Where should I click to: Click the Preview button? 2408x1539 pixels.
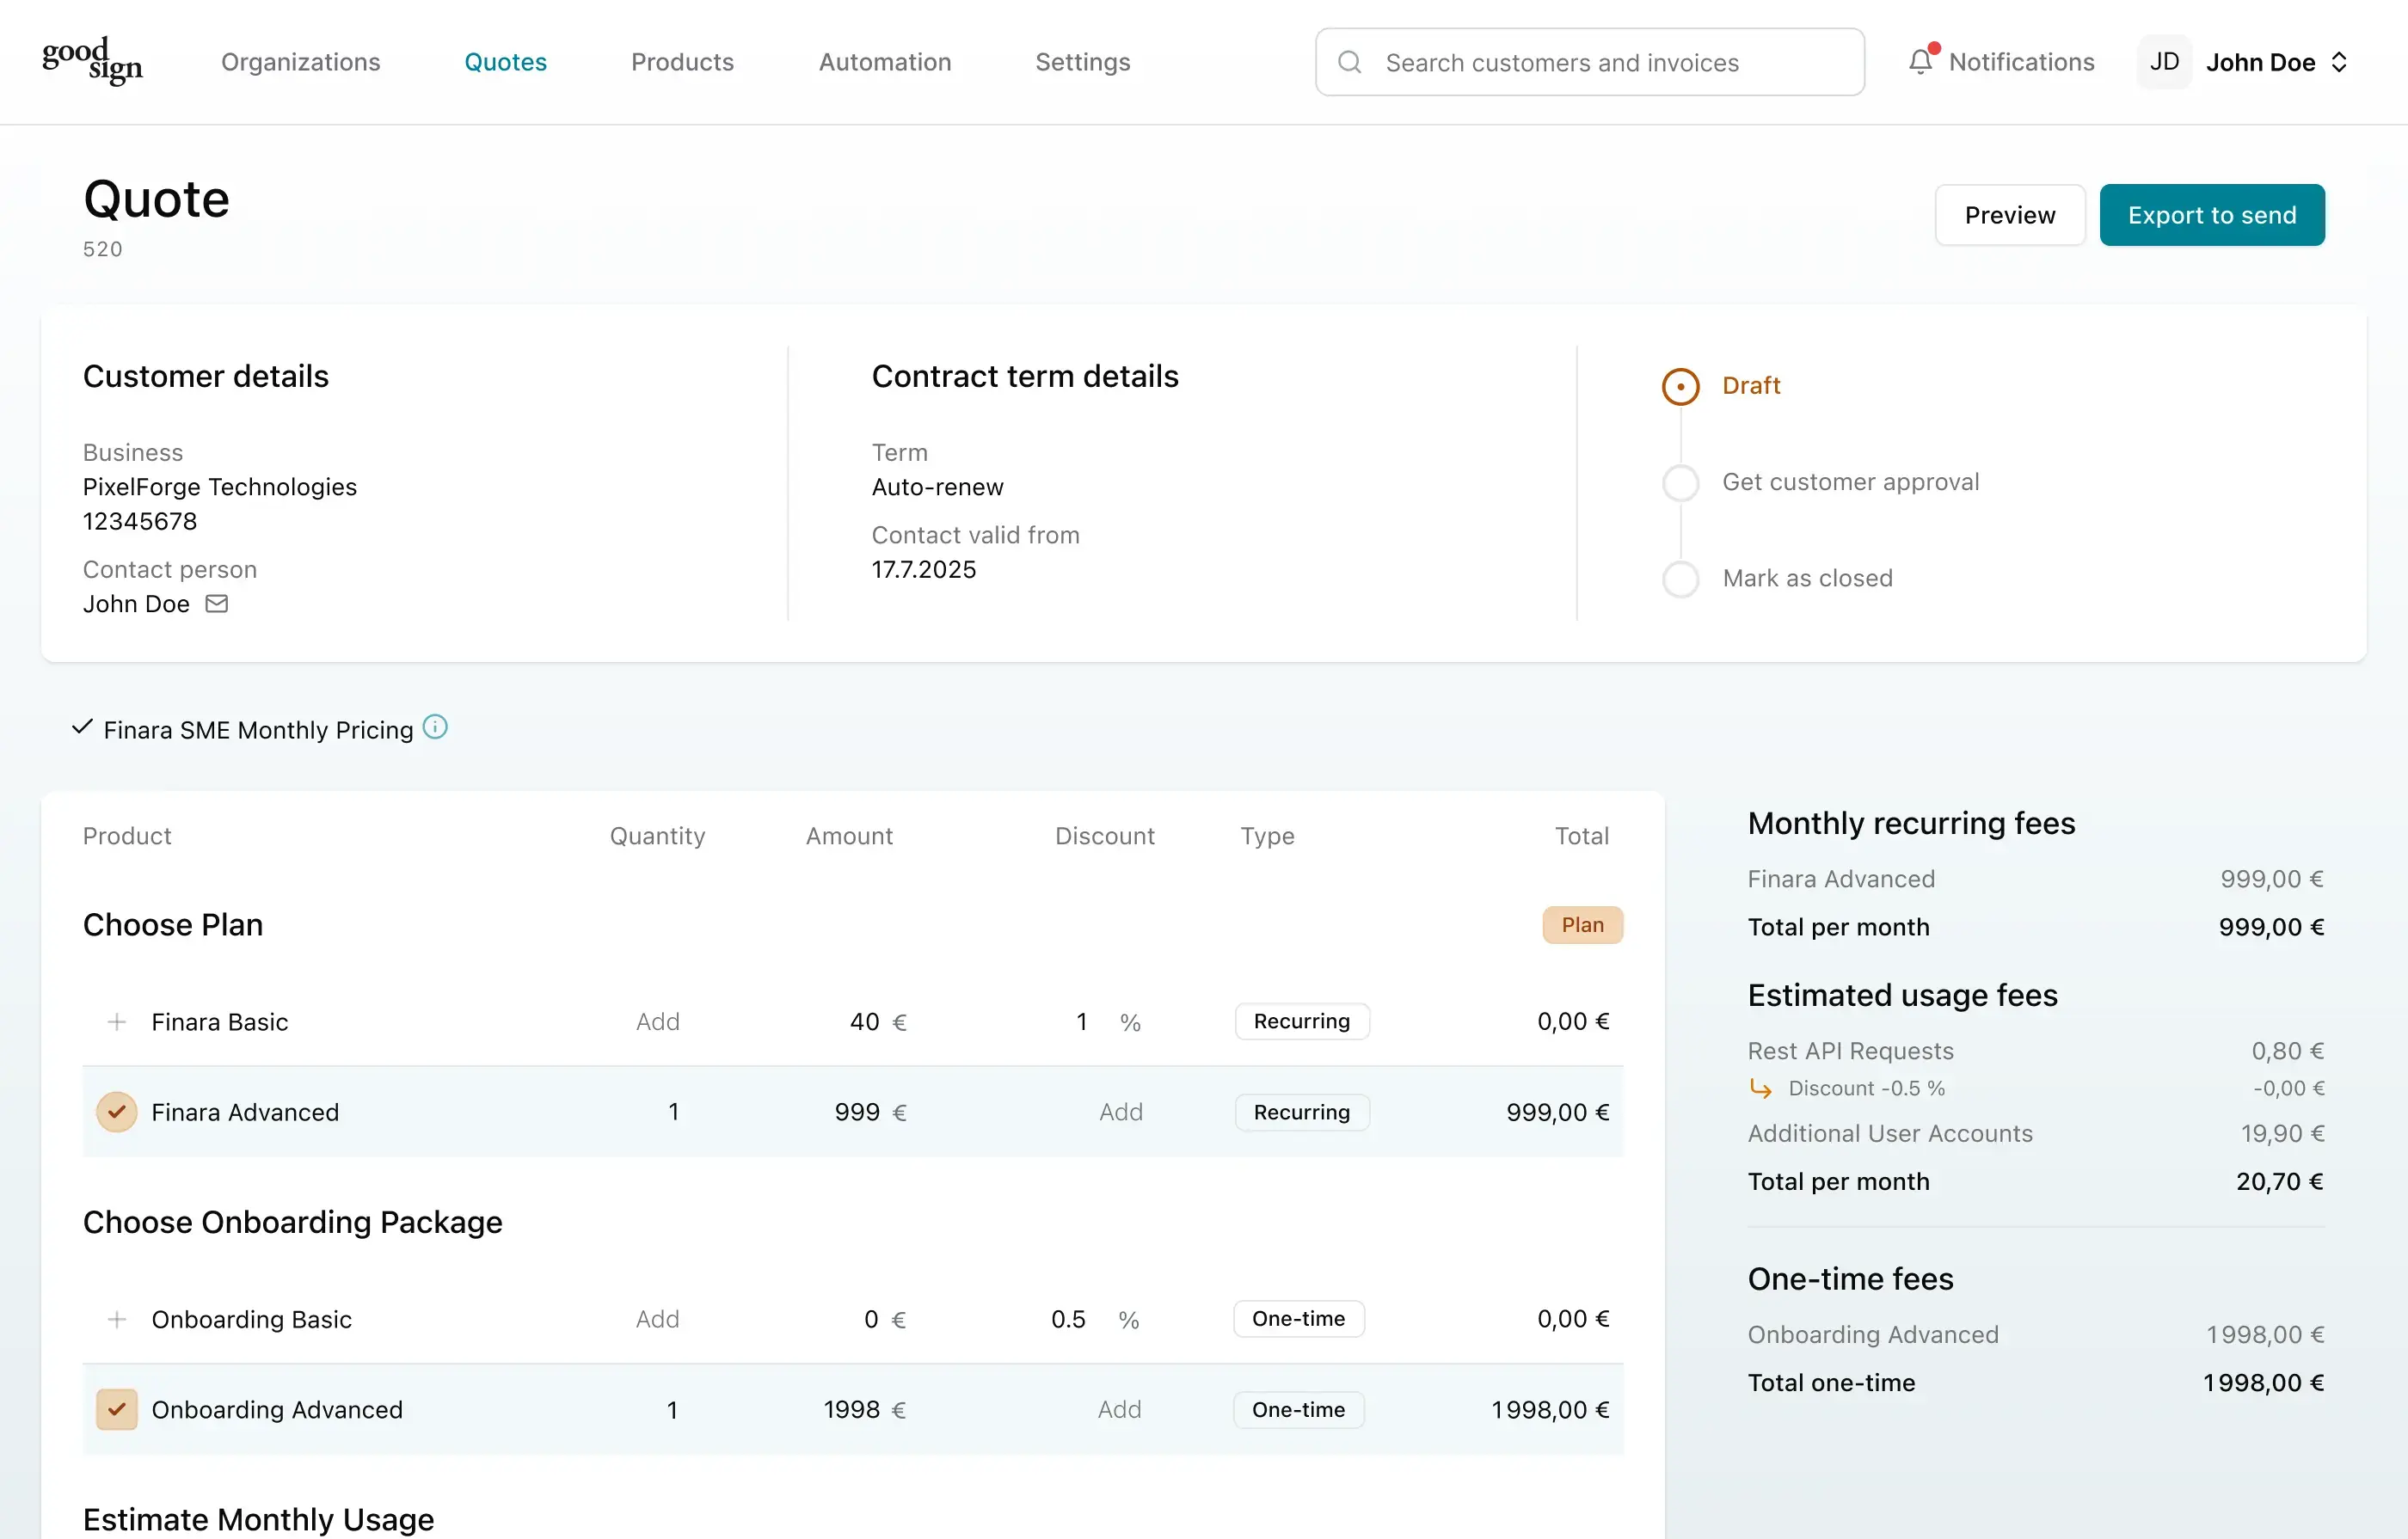(x=2009, y=215)
